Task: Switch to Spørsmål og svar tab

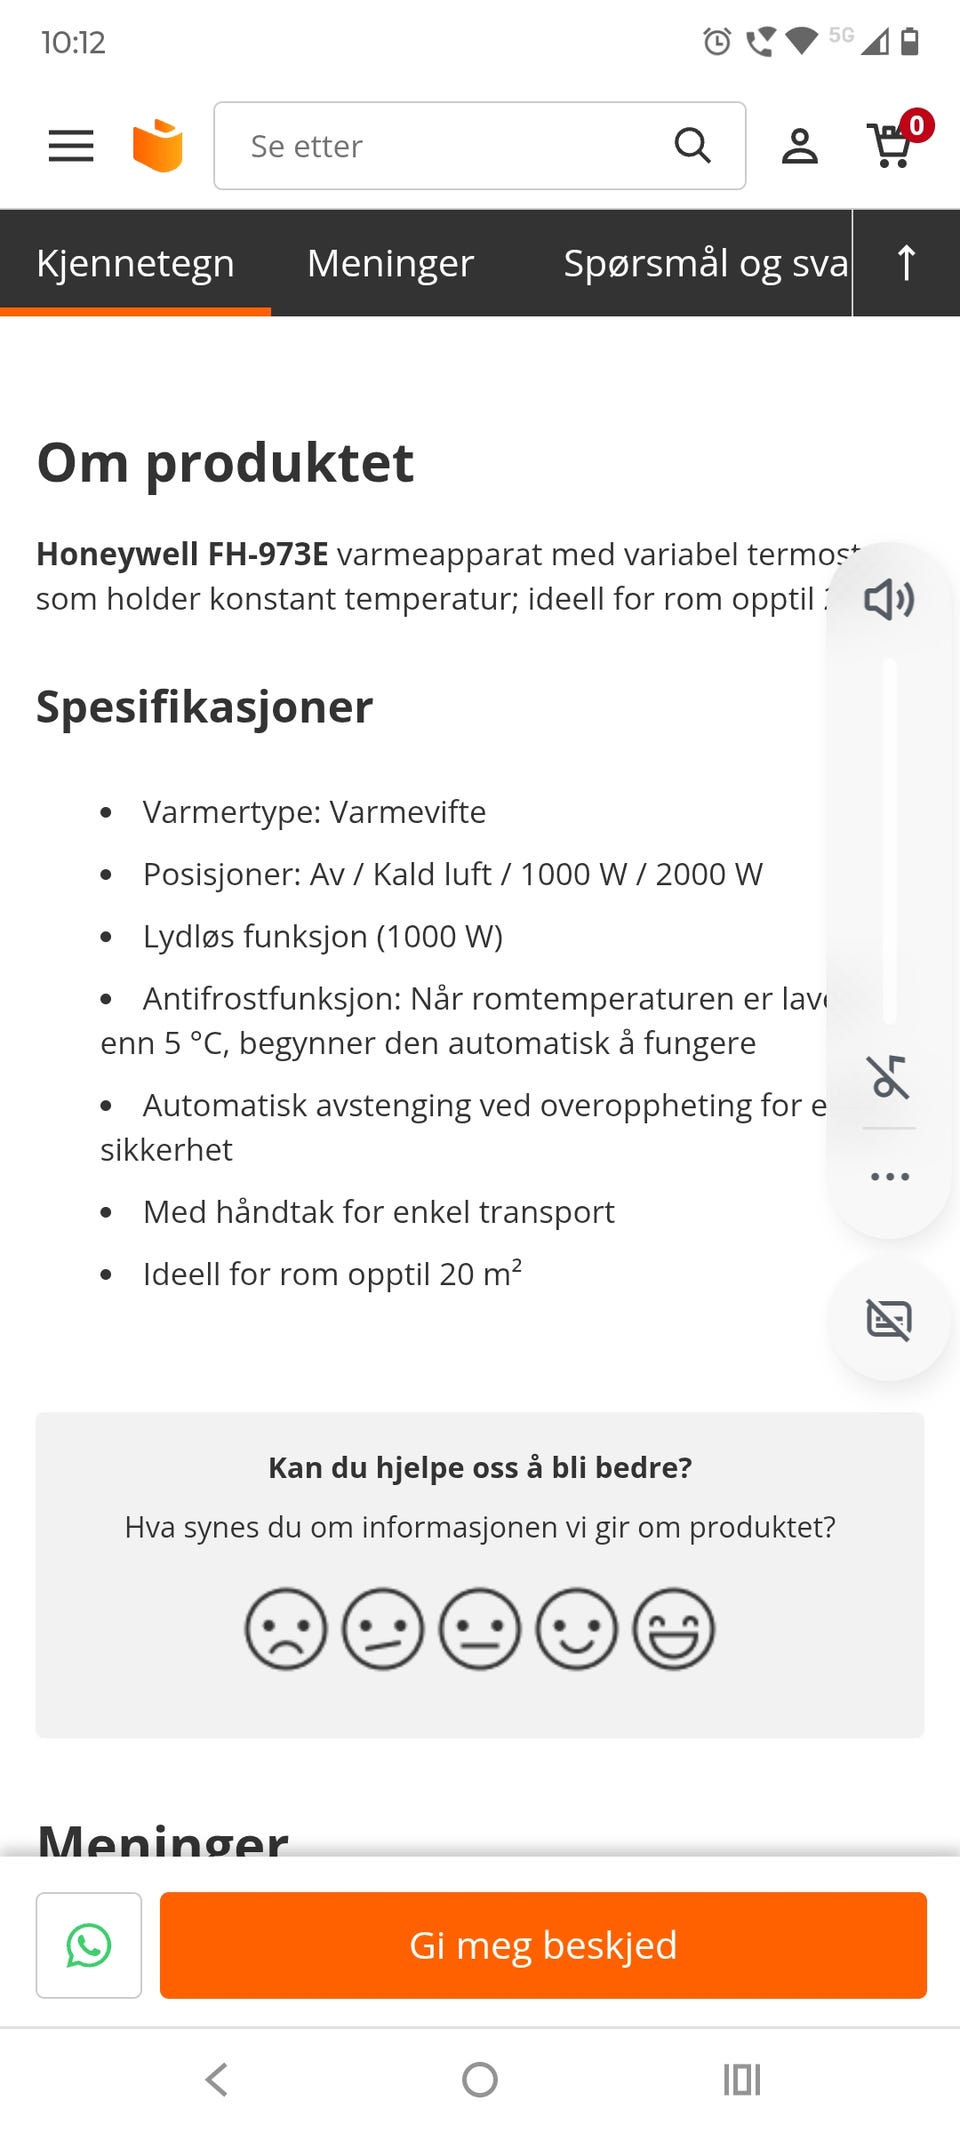Action: 705,263
